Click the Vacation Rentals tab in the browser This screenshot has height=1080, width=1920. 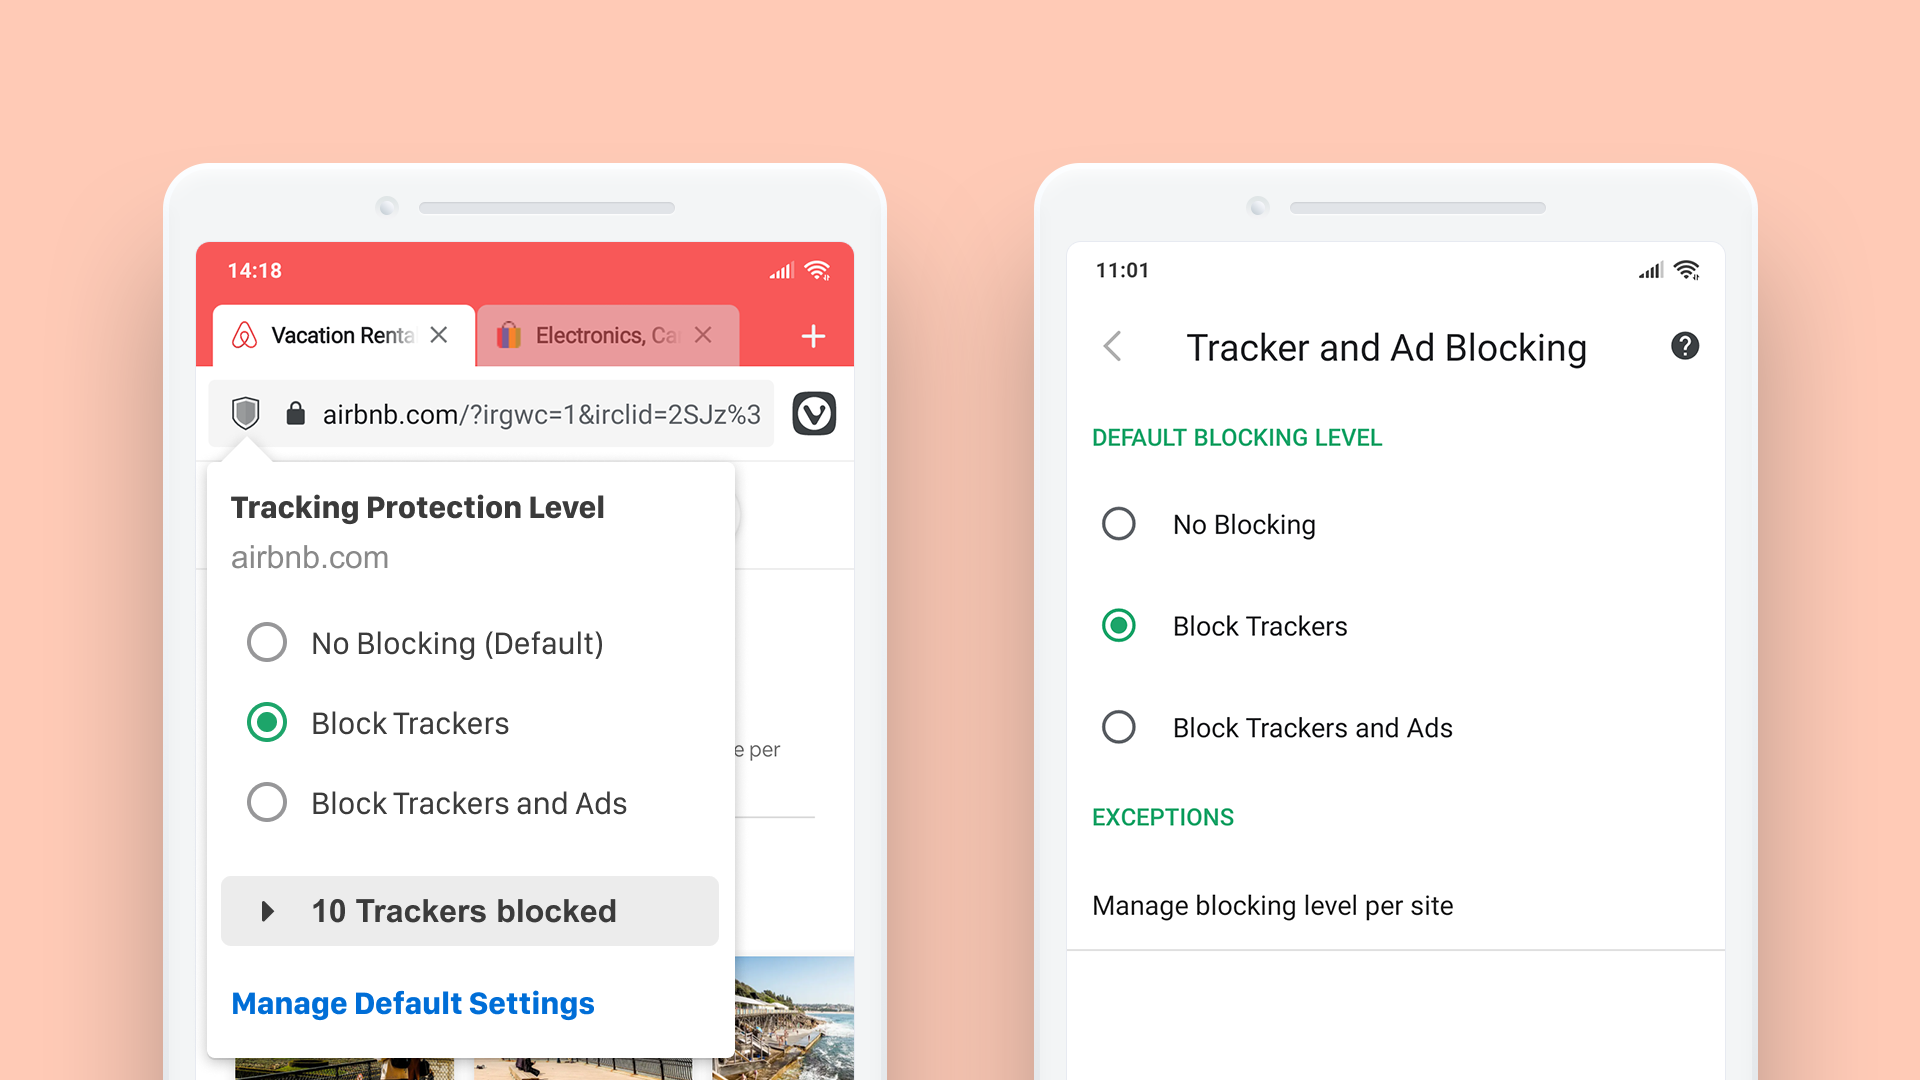pos(338,334)
